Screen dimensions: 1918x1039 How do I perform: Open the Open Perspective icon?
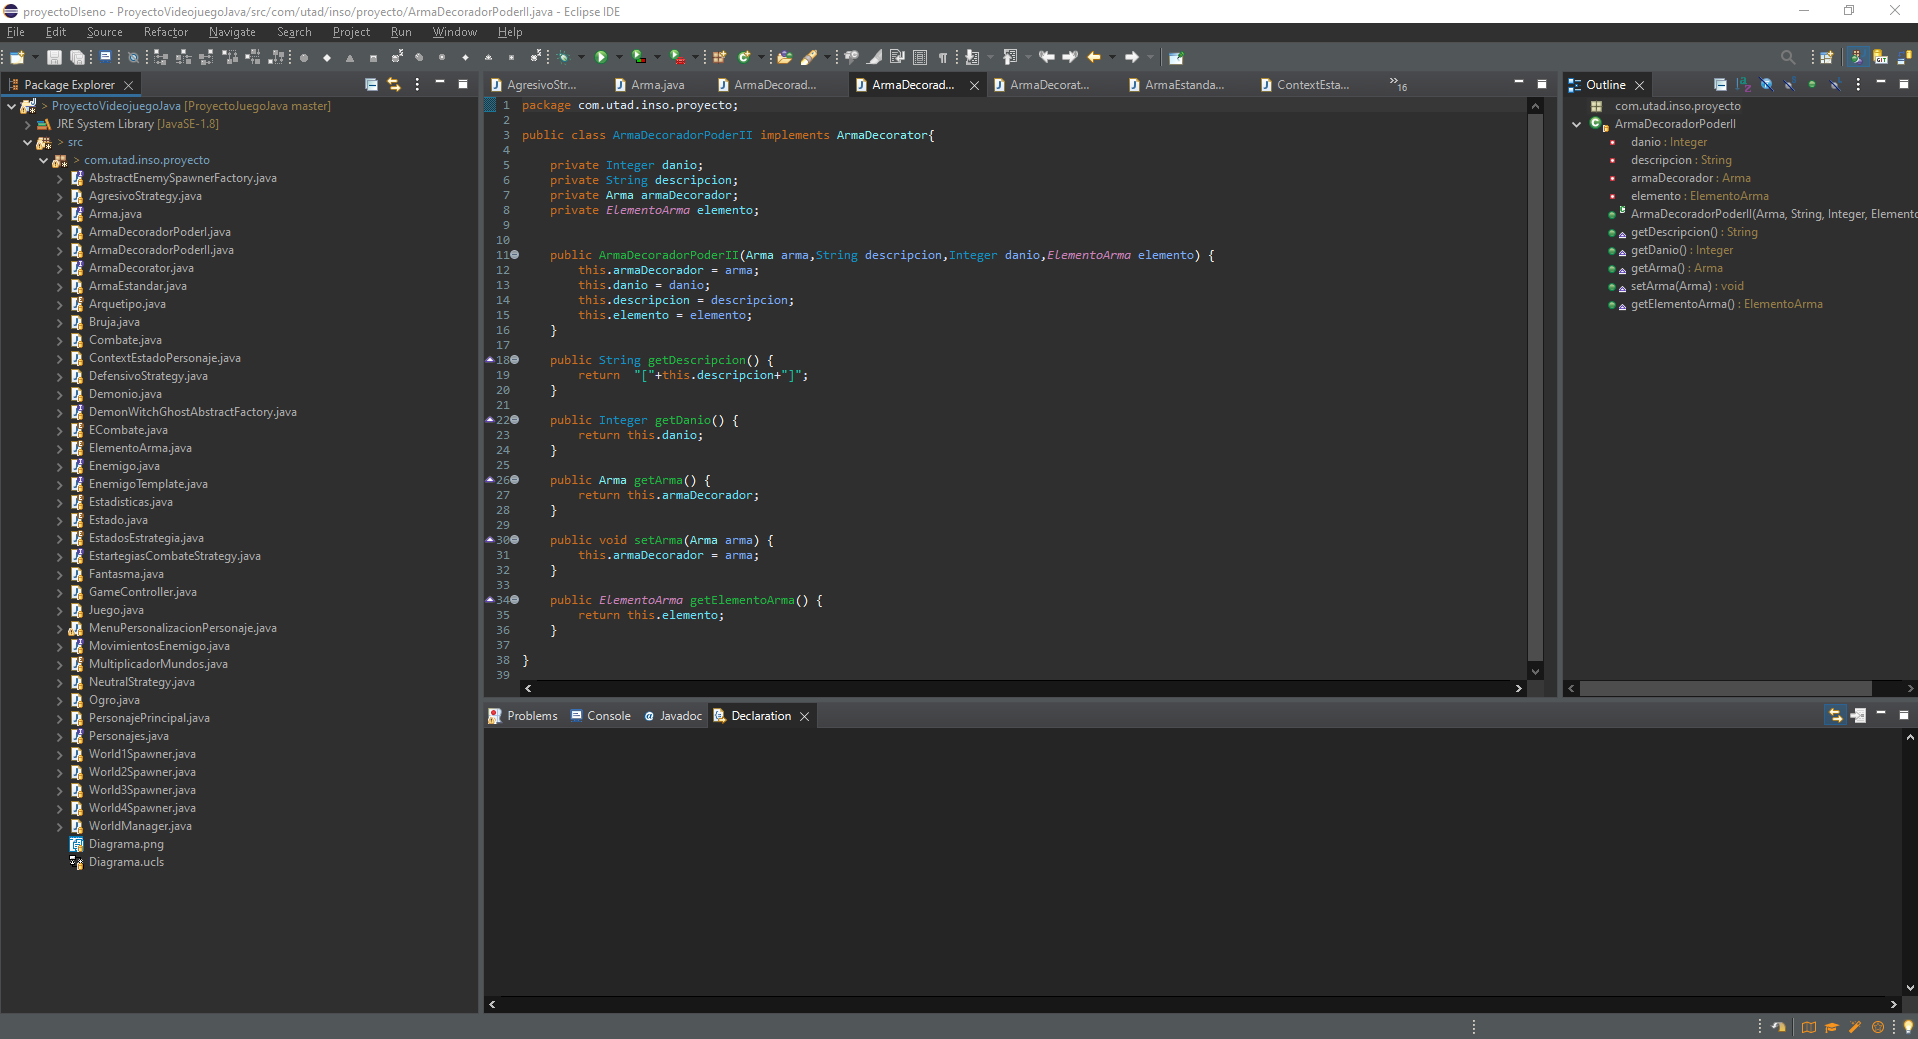pyautogui.click(x=1827, y=57)
